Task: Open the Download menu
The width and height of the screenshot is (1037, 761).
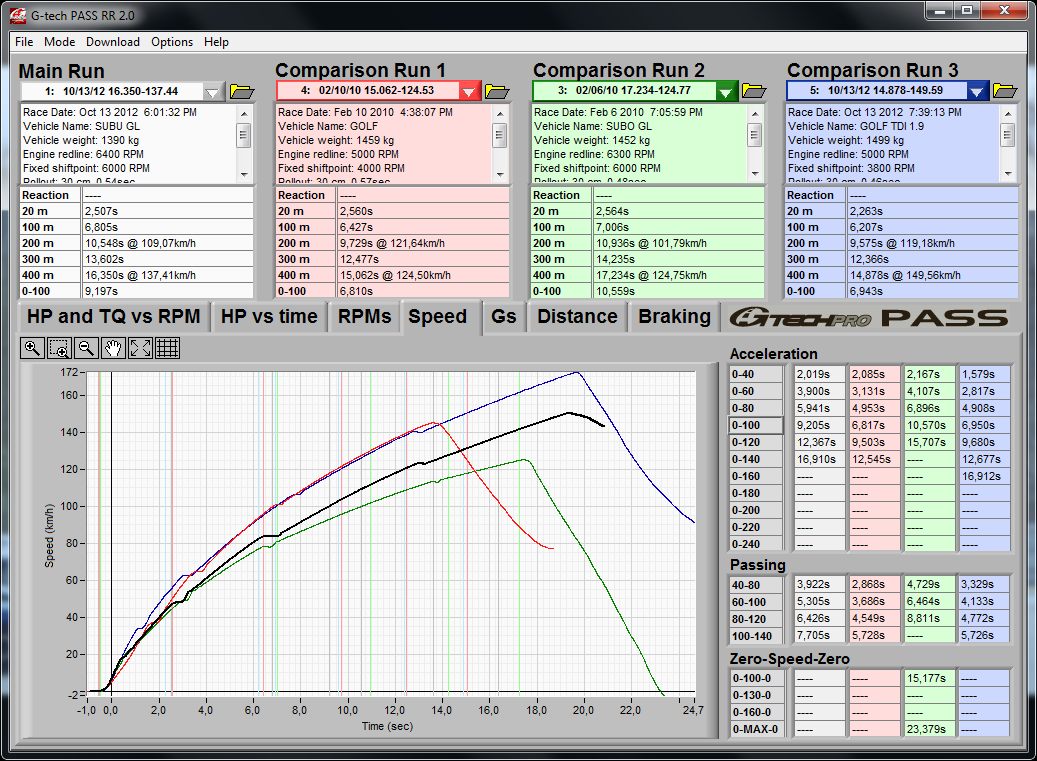Action: coord(113,42)
